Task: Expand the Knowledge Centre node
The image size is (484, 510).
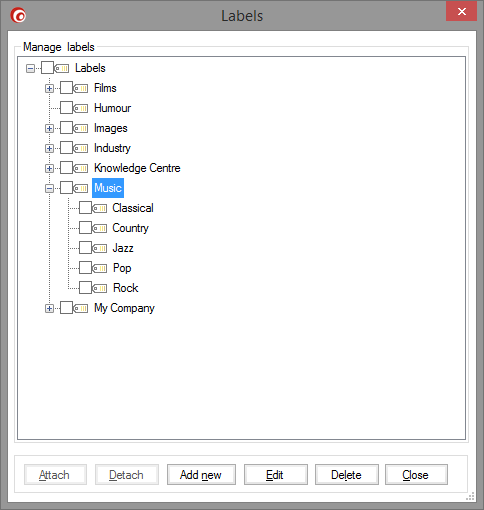Action: 49,169
